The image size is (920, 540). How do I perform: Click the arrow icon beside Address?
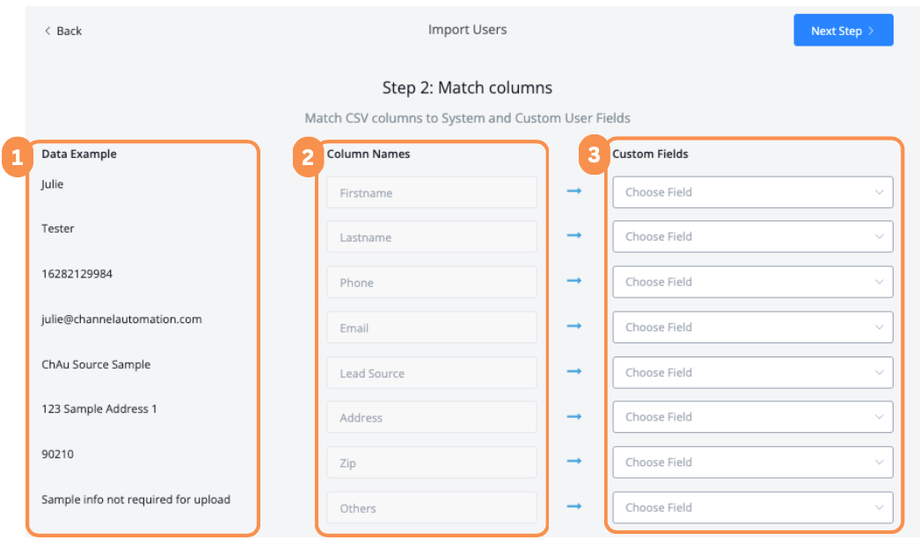coord(574,416)
